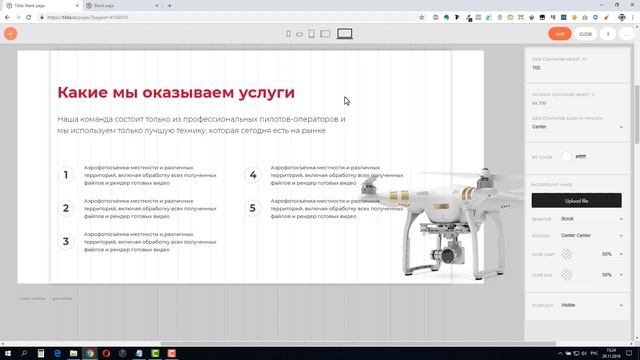Viewport: 640px width, 360px height.
Task: Select the text block beside number 3
Action: click(x=150, y=242)
